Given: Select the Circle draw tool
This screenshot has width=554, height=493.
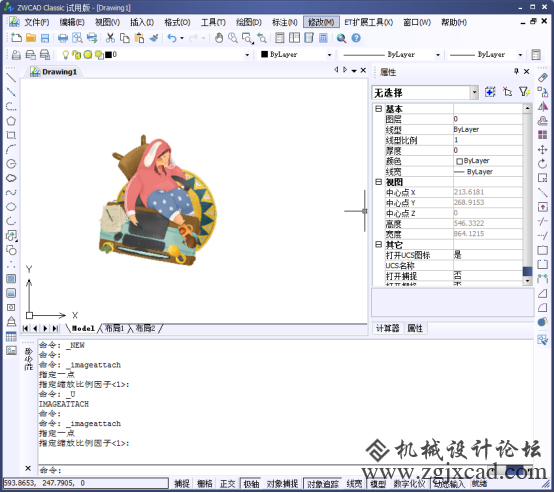Looking at the screenshot, I should pos(11,164).
